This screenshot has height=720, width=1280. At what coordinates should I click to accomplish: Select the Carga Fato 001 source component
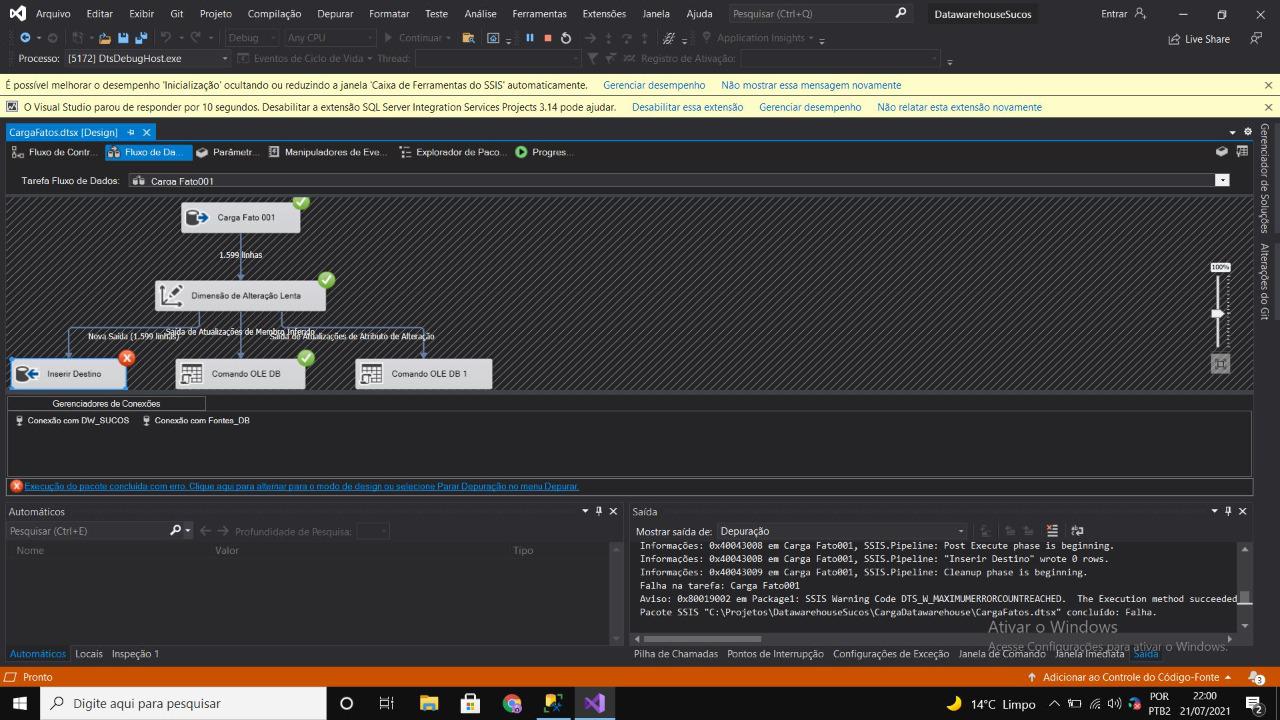coord(240,217)
